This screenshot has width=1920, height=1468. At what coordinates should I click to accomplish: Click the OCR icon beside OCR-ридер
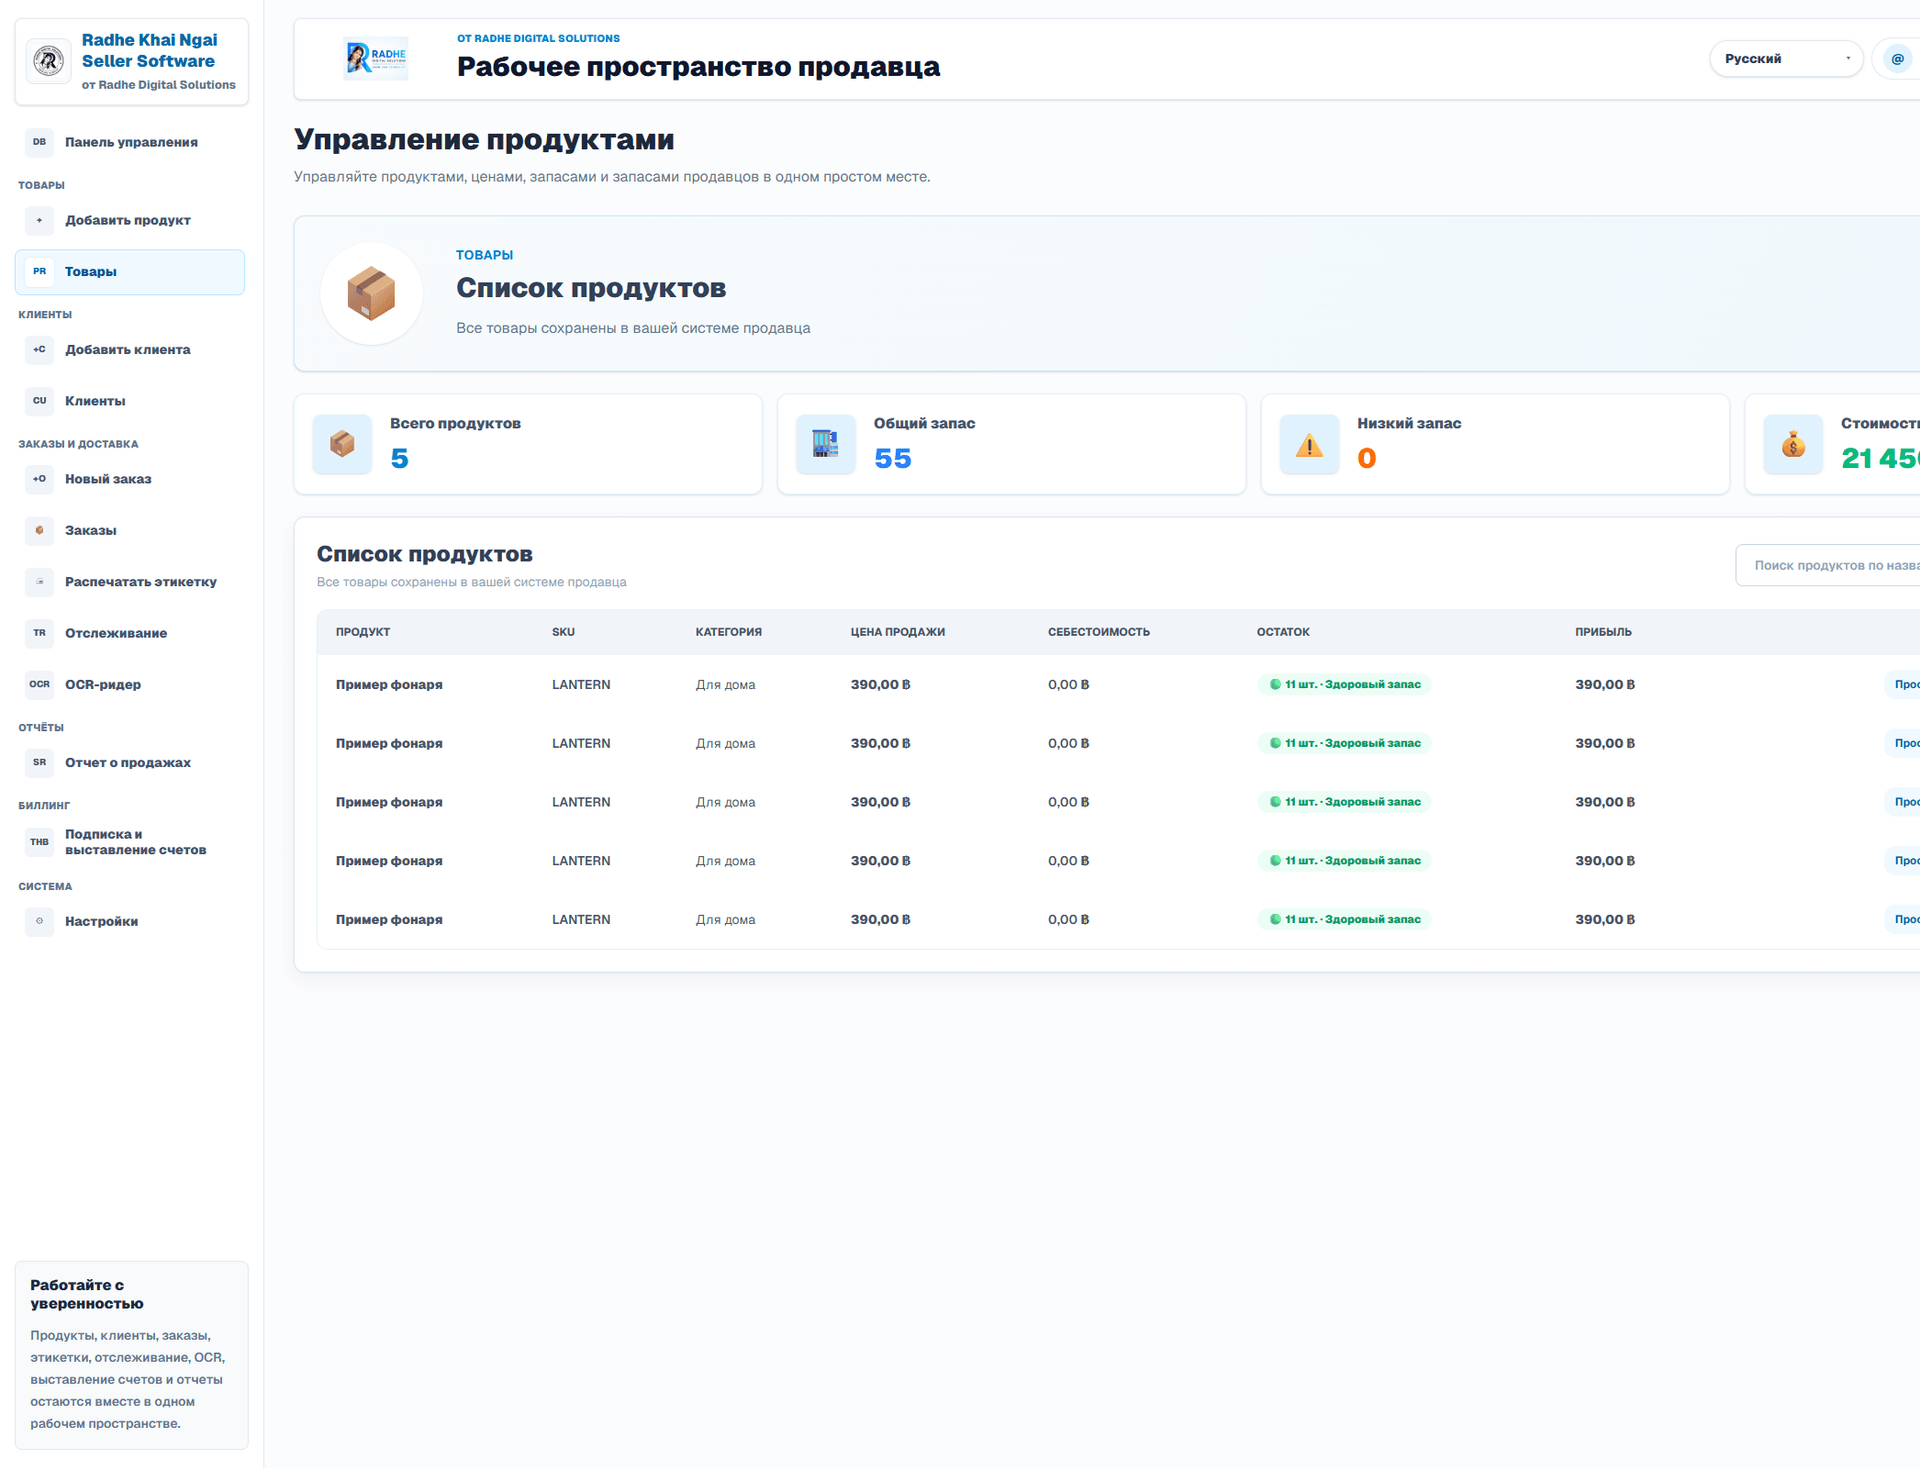coord(39,685)
